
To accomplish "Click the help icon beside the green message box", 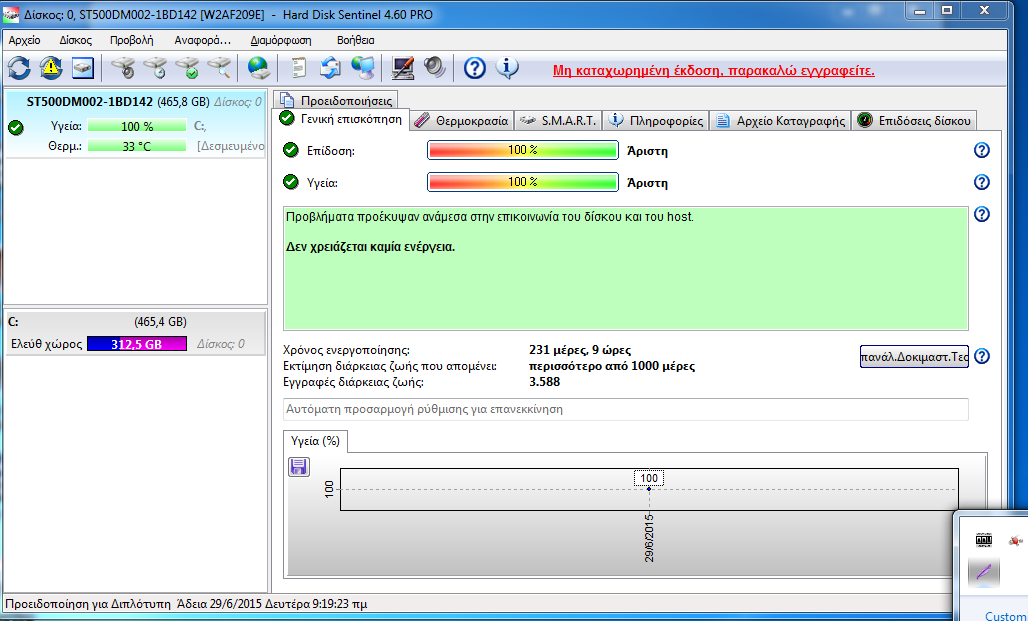I will point(981,214).
